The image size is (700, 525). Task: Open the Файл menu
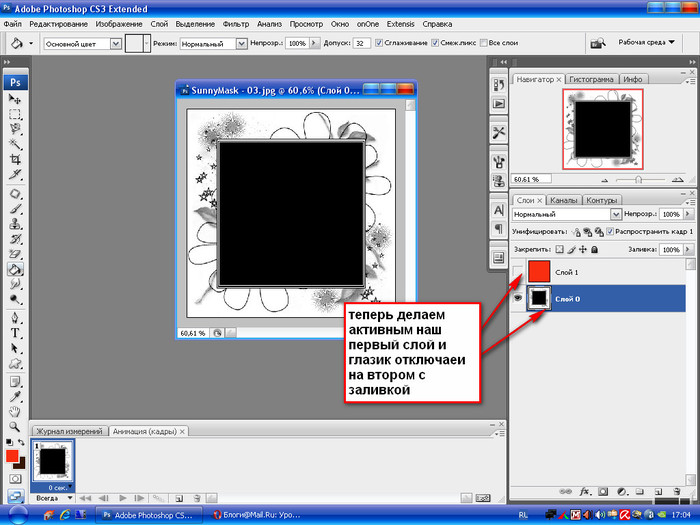coord(12,24)
